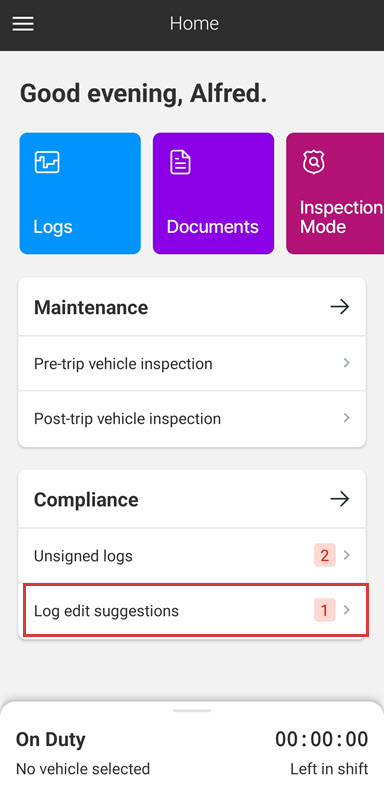Tap the bottom sheet drag handle

tap(192, 710)
